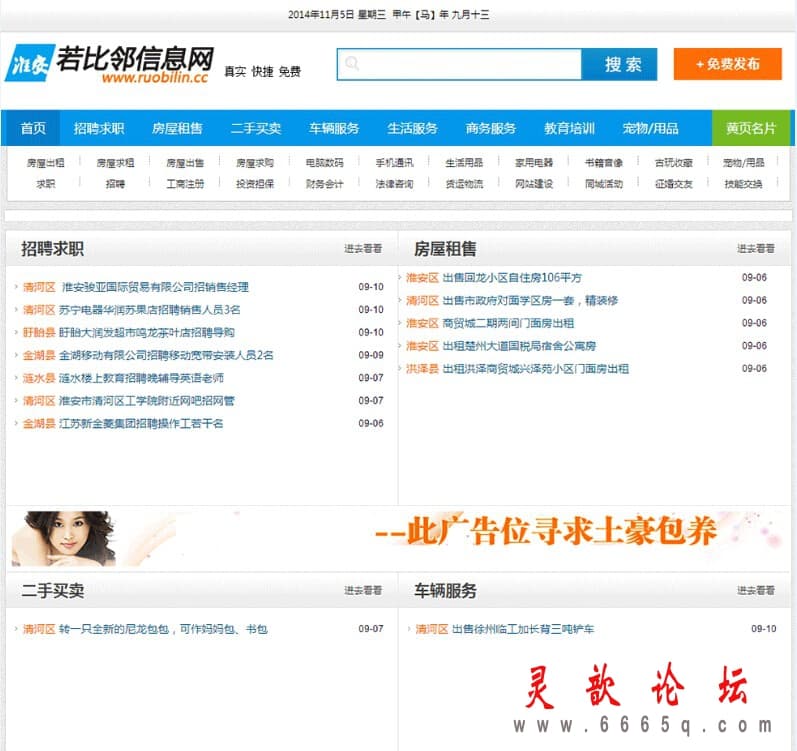Select 家用电器 sub-category link
This screenshot has width=797, height=751.
point(534,163)
